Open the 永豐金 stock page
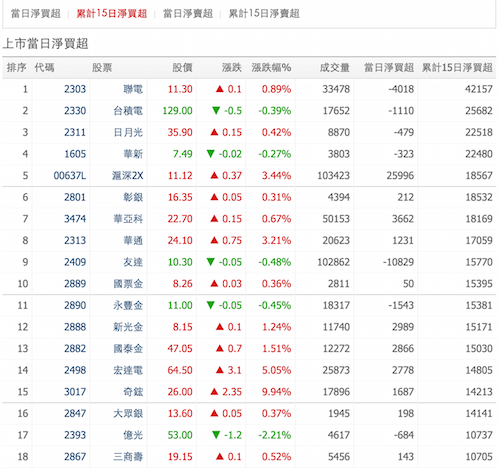Screen dimensions: 500x468 coord(128,305)
